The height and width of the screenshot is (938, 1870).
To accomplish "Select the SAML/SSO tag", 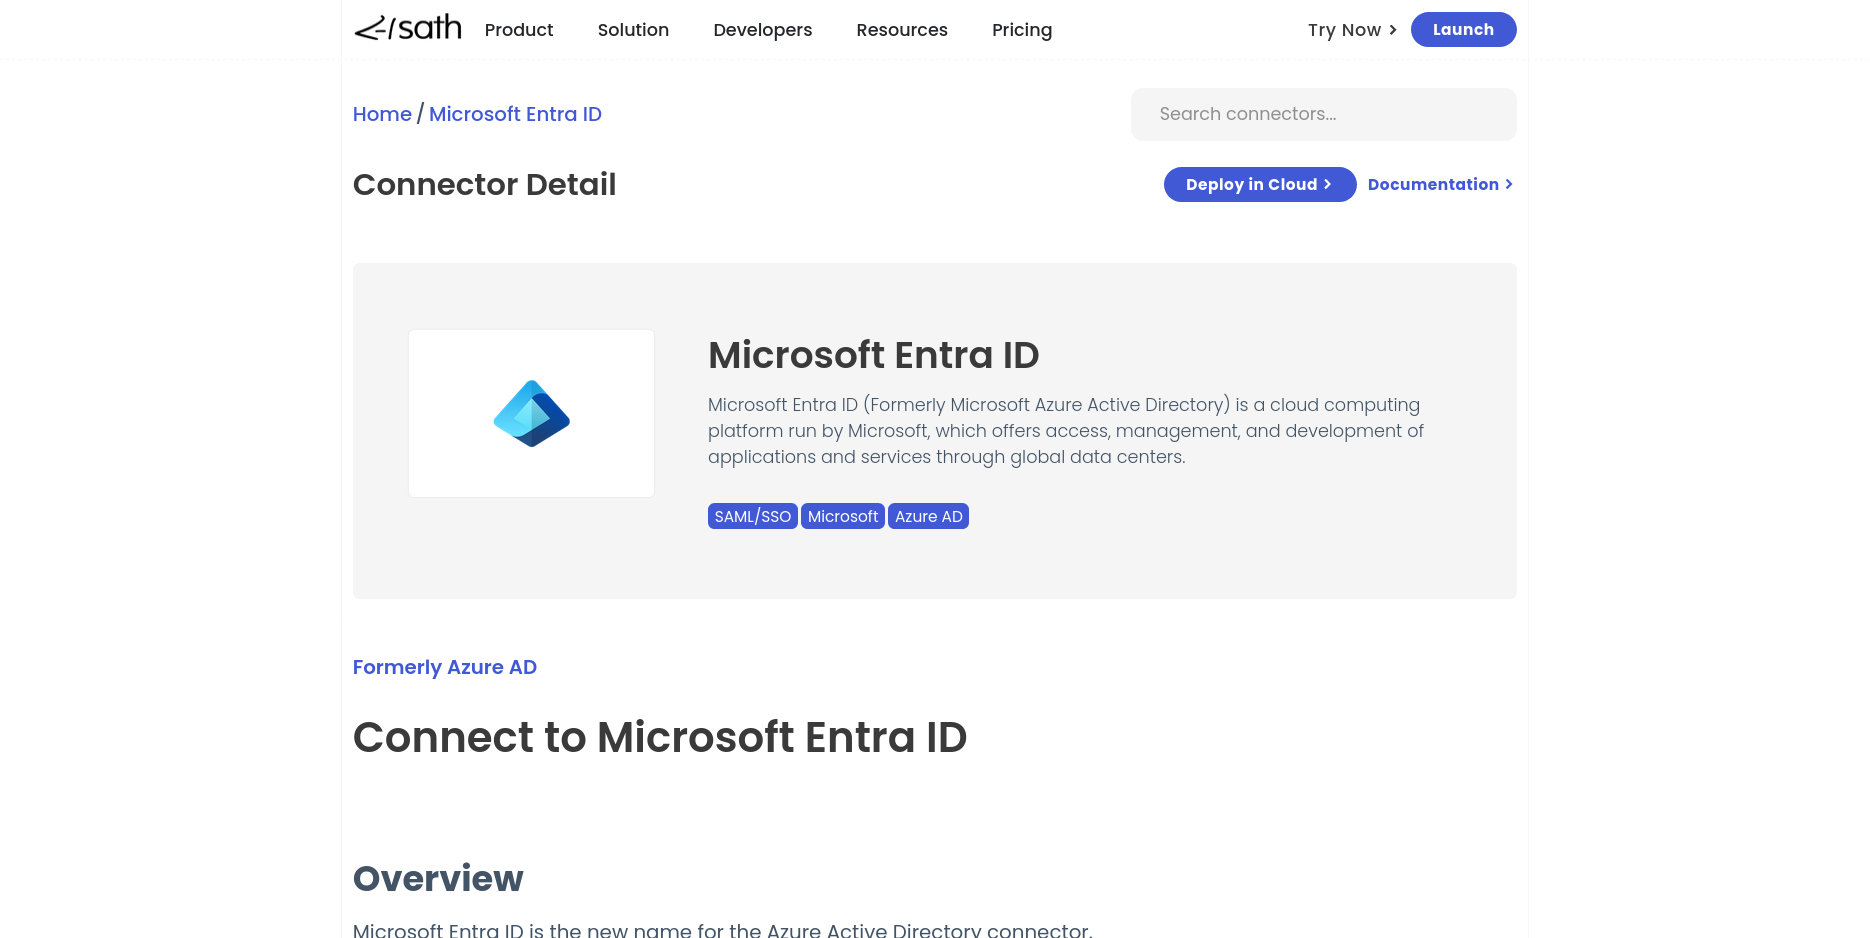I will pyautogui.click(x=752, y=516).
